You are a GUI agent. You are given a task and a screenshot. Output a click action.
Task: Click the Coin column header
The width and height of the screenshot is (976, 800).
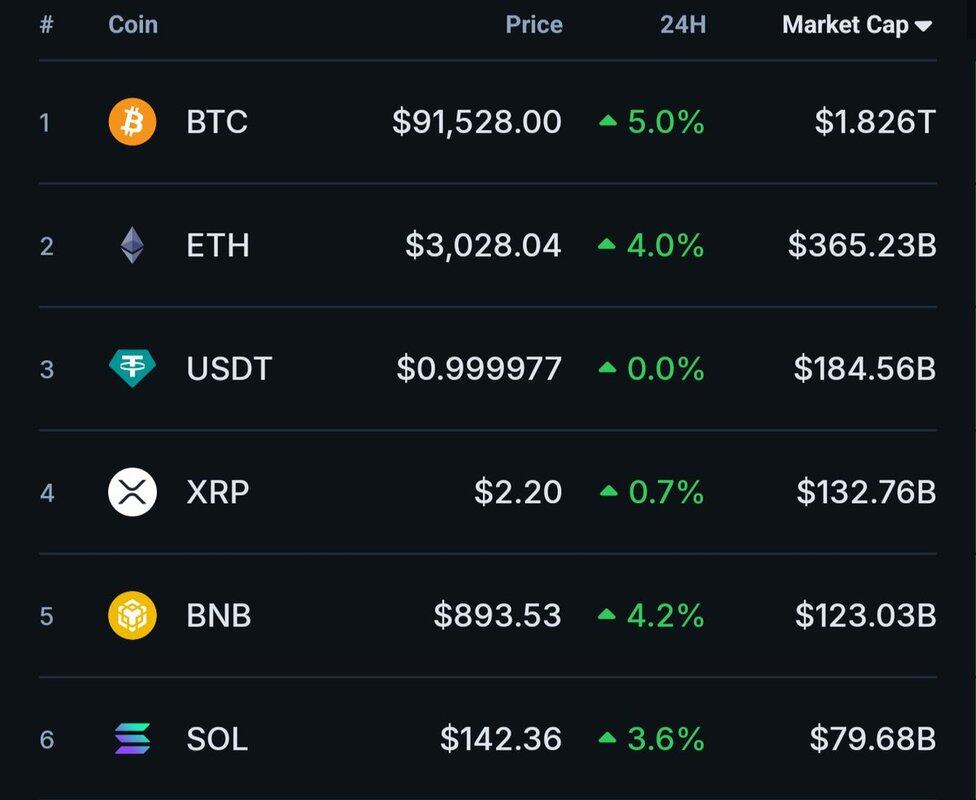coord(133,25)
